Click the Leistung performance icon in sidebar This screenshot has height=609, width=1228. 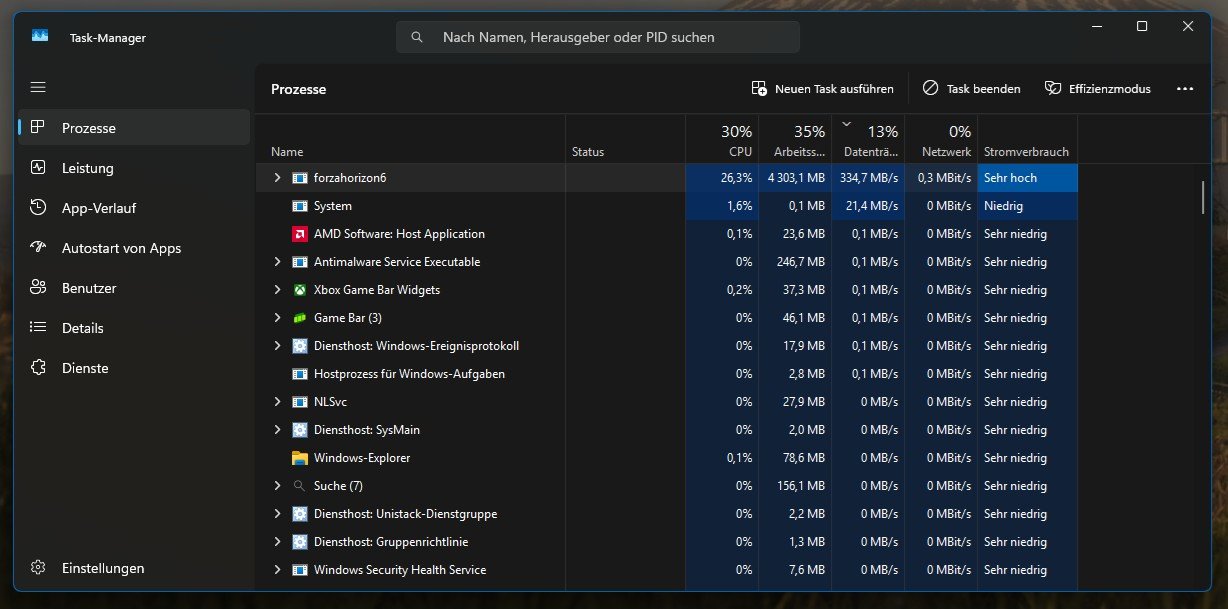point(38,168)
